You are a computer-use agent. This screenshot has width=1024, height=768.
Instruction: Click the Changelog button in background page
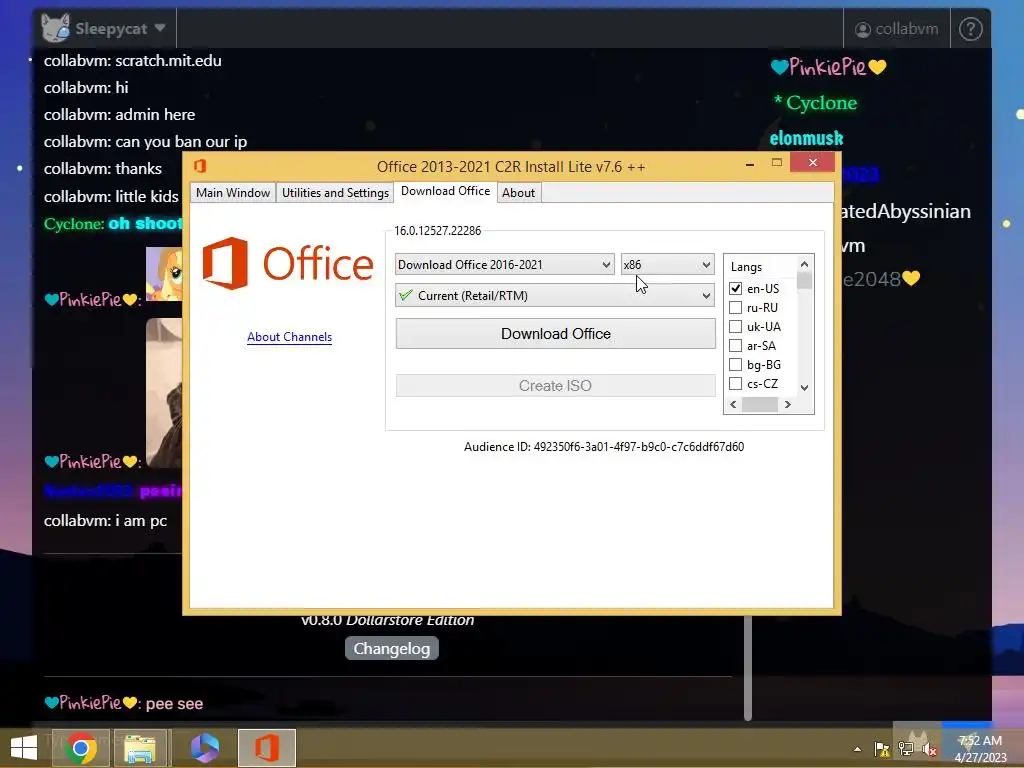392,648
